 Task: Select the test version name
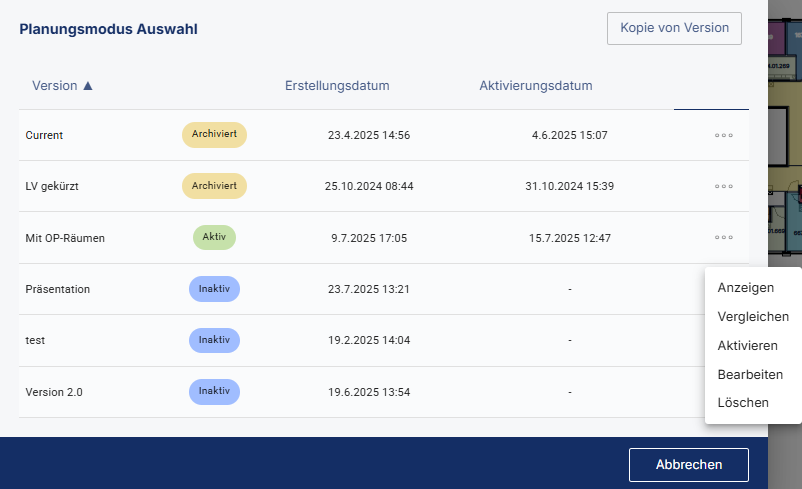[x=35, y=340]
